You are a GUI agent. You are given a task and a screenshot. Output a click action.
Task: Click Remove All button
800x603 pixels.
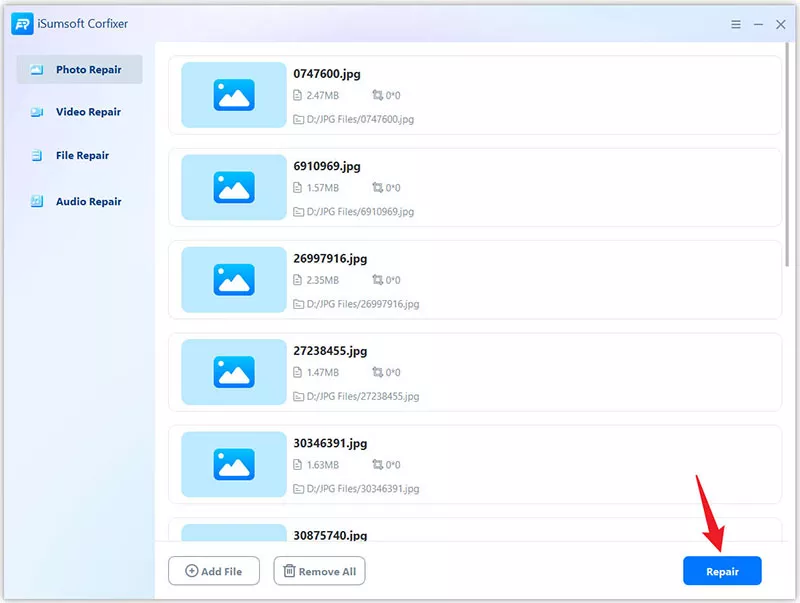319,571
